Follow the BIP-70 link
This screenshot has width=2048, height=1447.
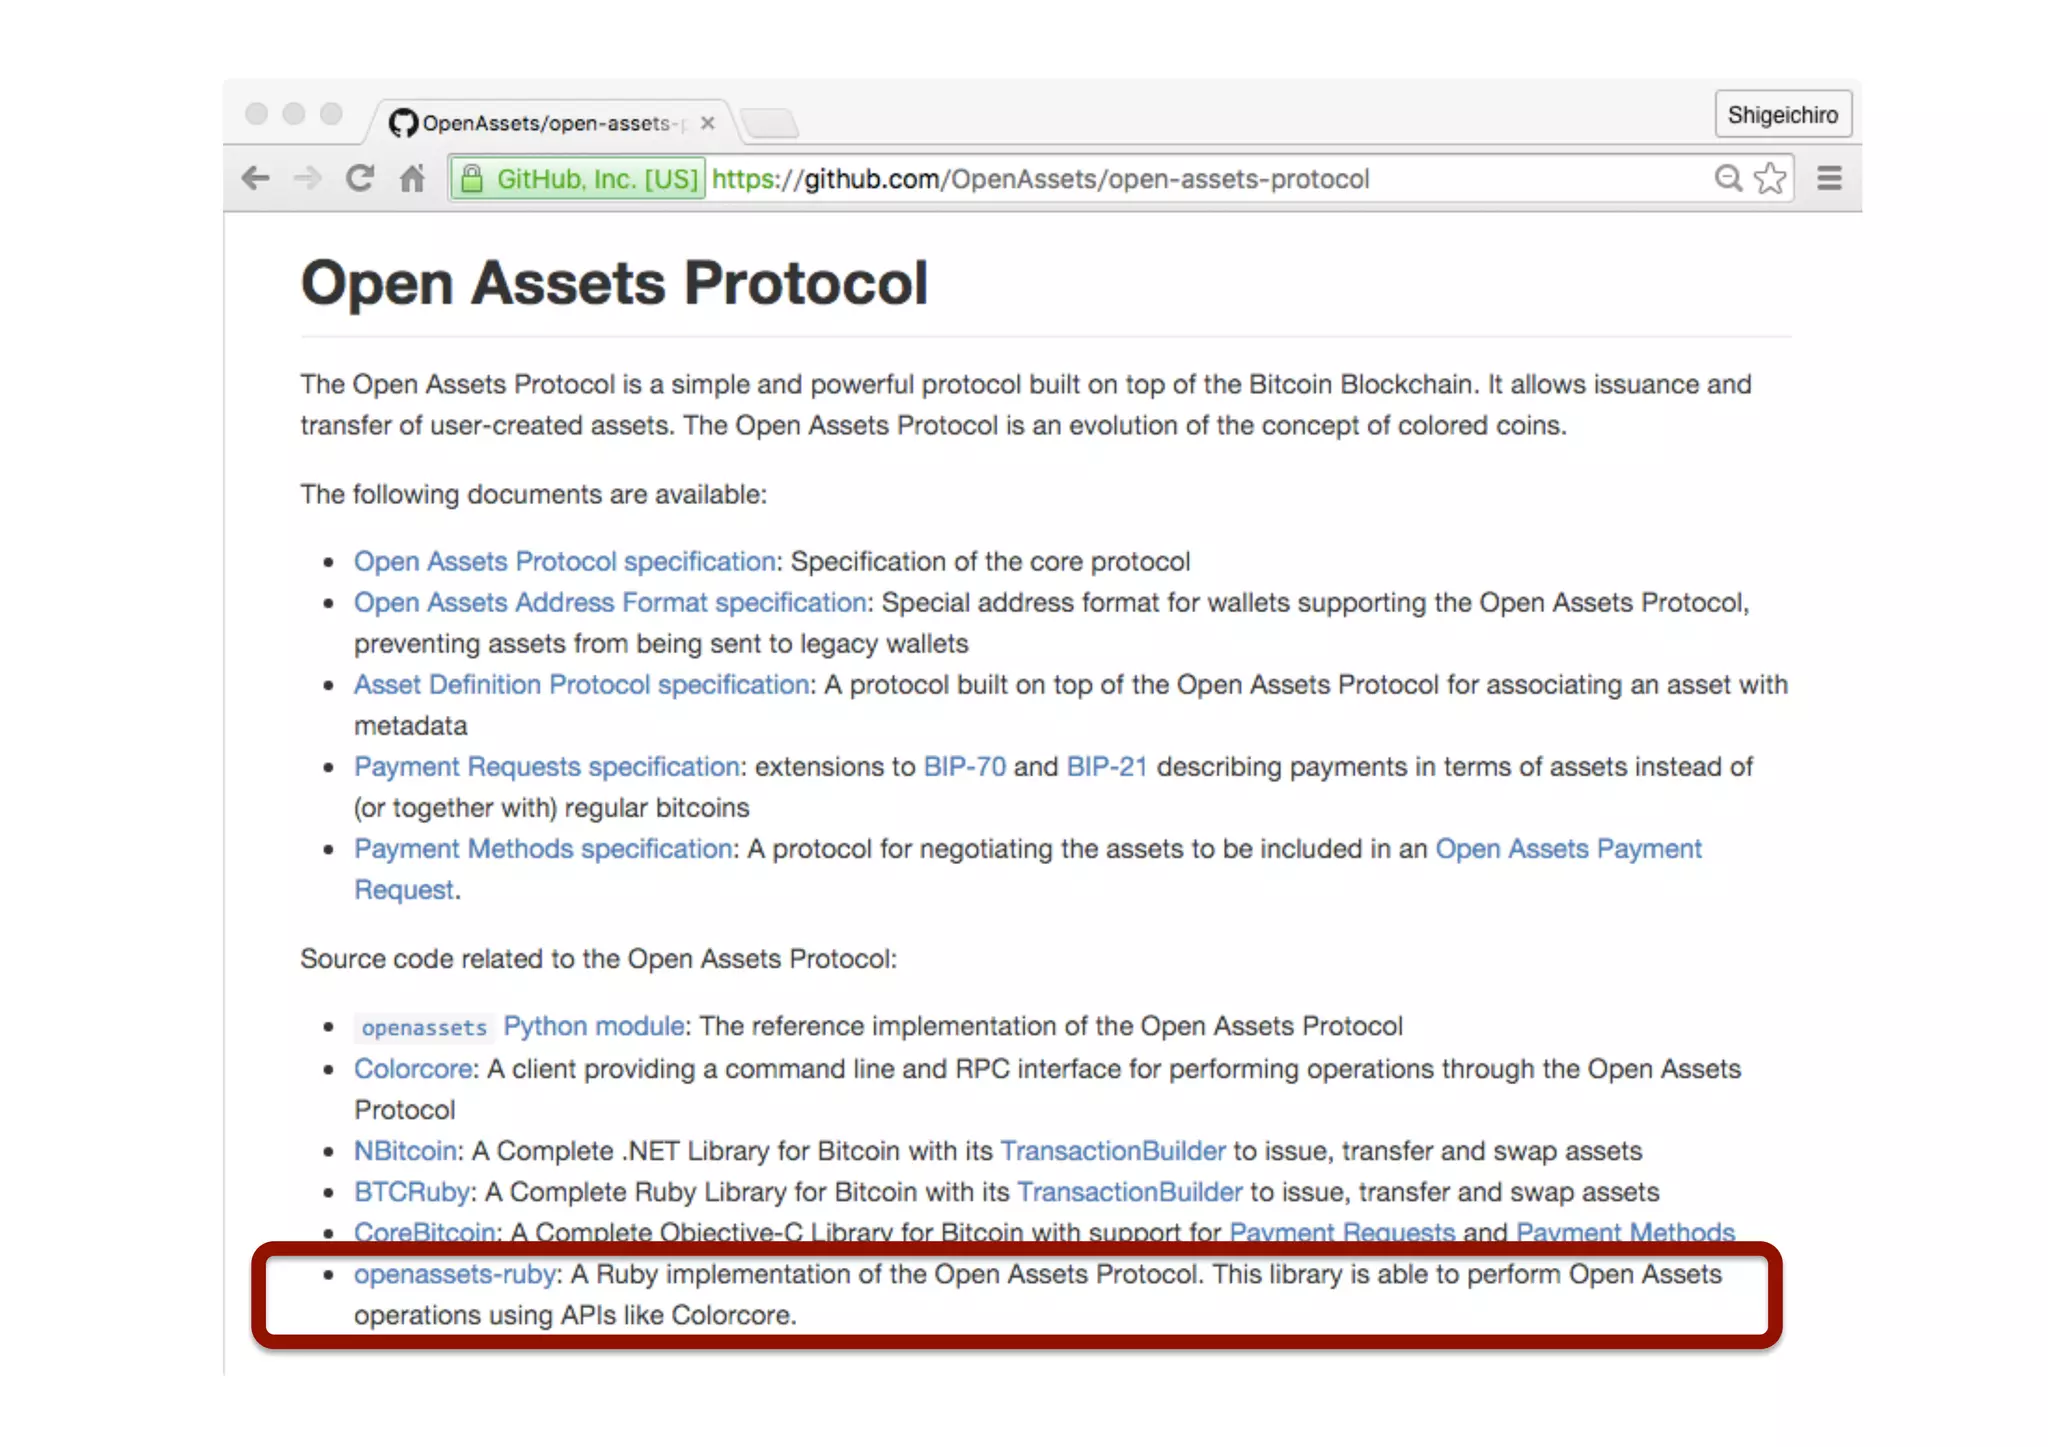tap(964, 766)
